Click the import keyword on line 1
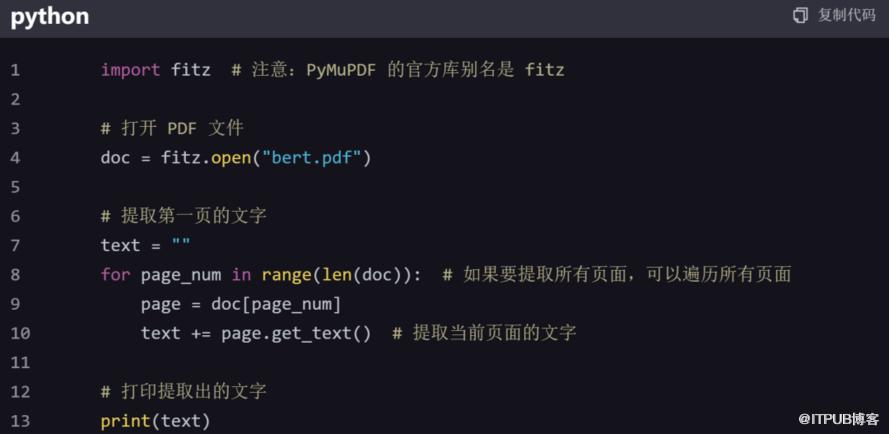889x434 pixels. point(130,70)
